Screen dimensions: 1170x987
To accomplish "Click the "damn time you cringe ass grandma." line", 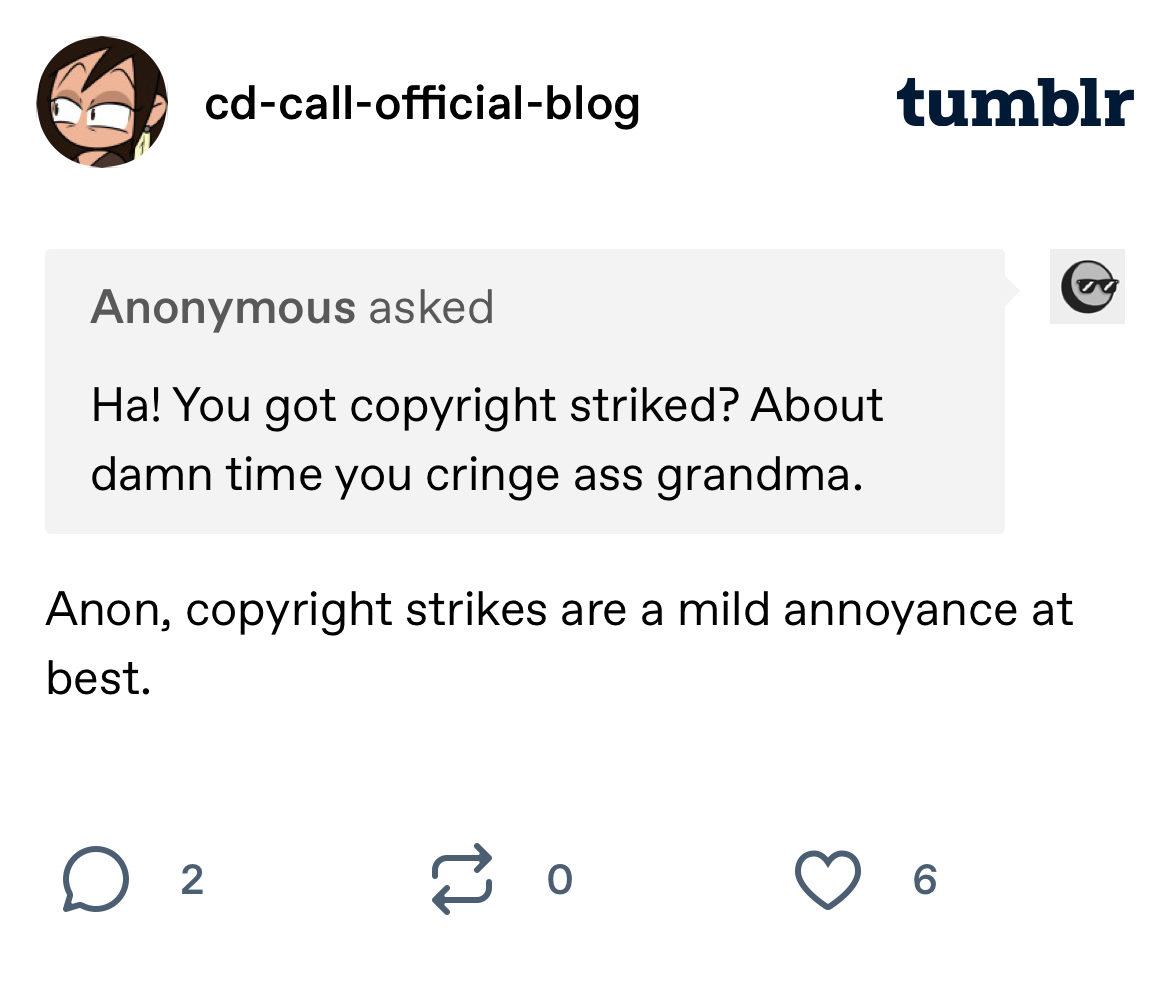I will click(x=476, y=474).
